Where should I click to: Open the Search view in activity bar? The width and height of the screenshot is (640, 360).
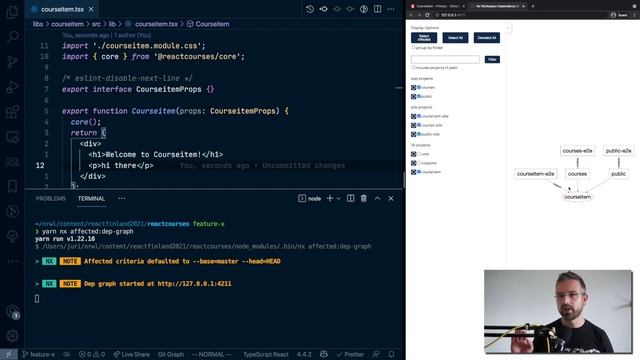pyautogui.click(x=12, y=37)
